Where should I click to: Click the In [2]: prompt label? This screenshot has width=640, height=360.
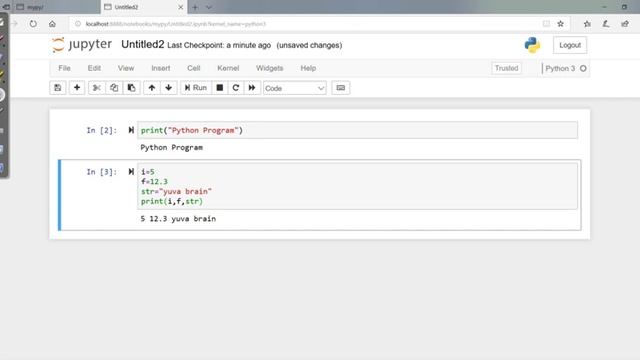click(102, 130)
